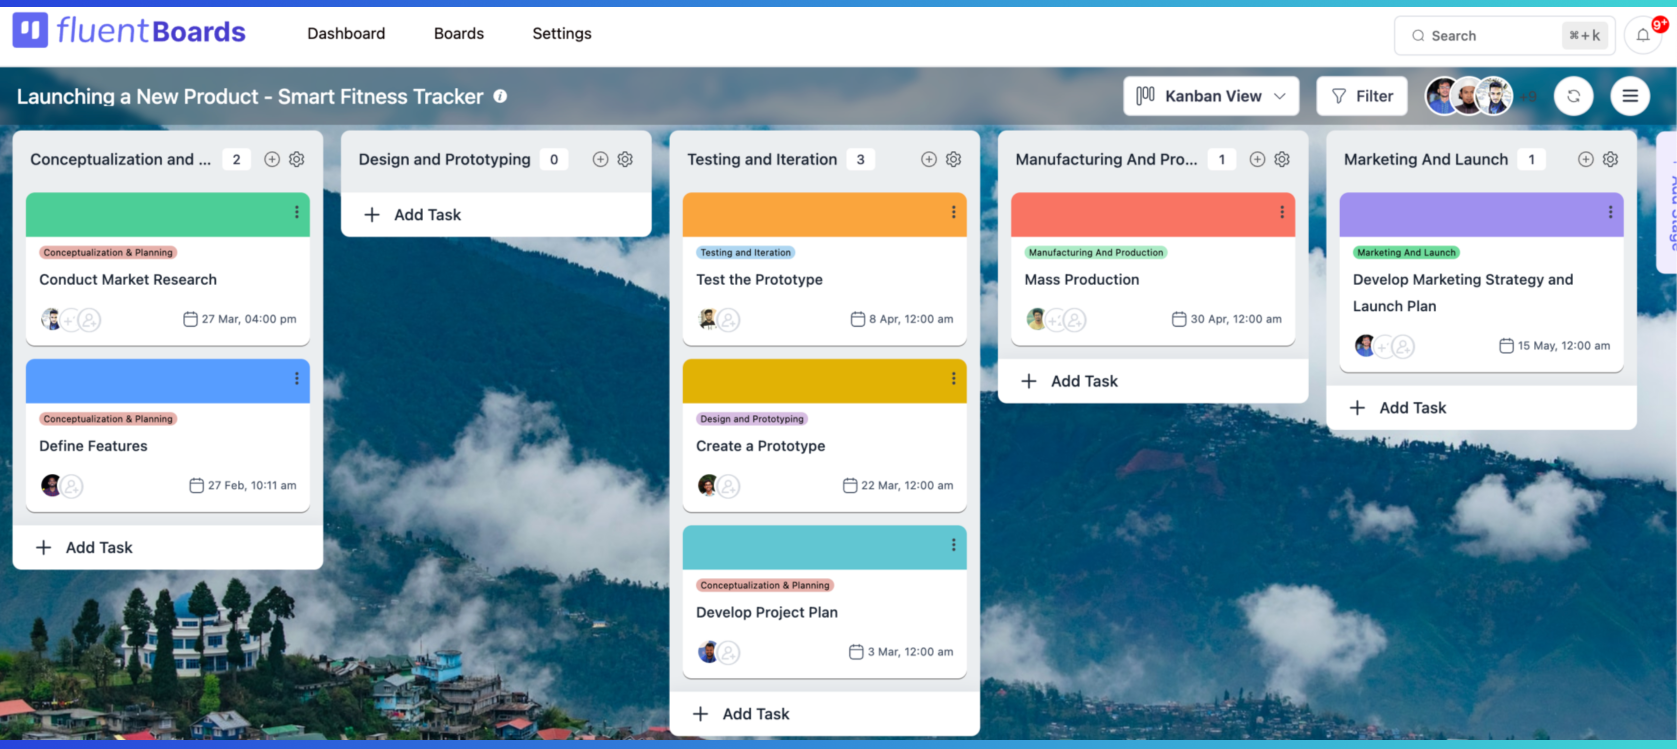Click due date on Create a Prototype card
The height and width of the screenshot is (749, 1677).
(x=898, y=486)
